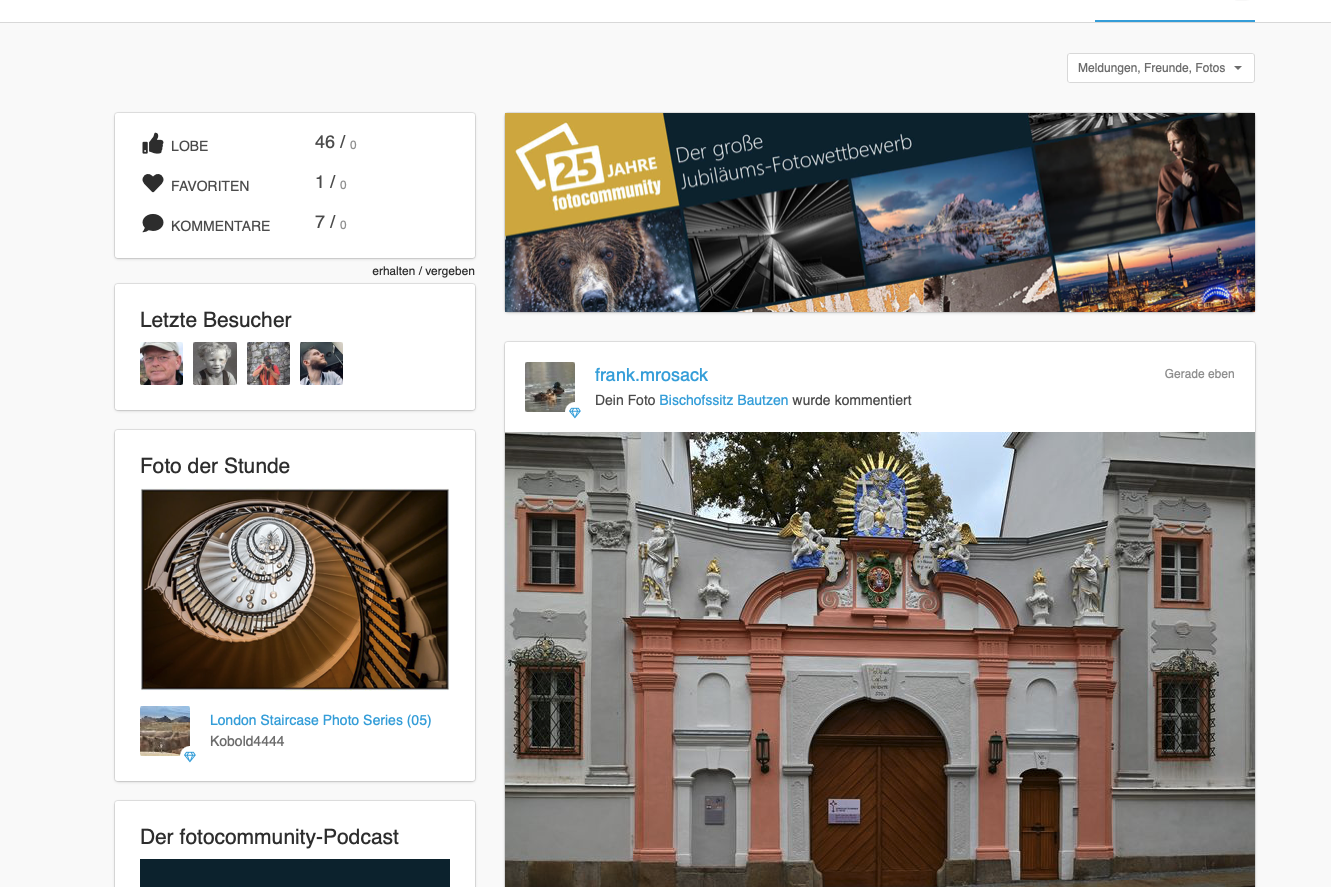Click the speech bubble Kommentare icon
The image size is (1331, 887).
pyautogui.click(x=152, y=223)
